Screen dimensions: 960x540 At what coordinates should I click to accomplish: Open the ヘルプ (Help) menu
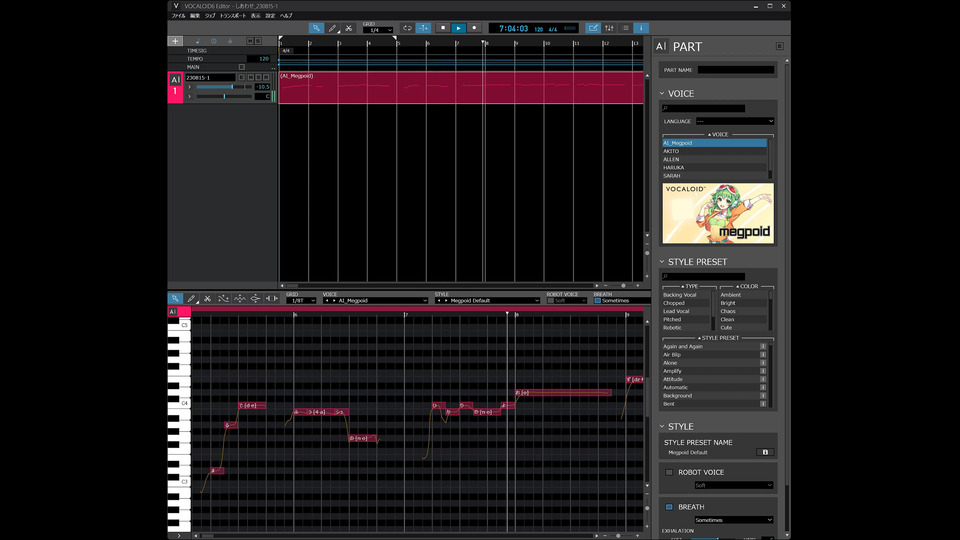point(286,16)
